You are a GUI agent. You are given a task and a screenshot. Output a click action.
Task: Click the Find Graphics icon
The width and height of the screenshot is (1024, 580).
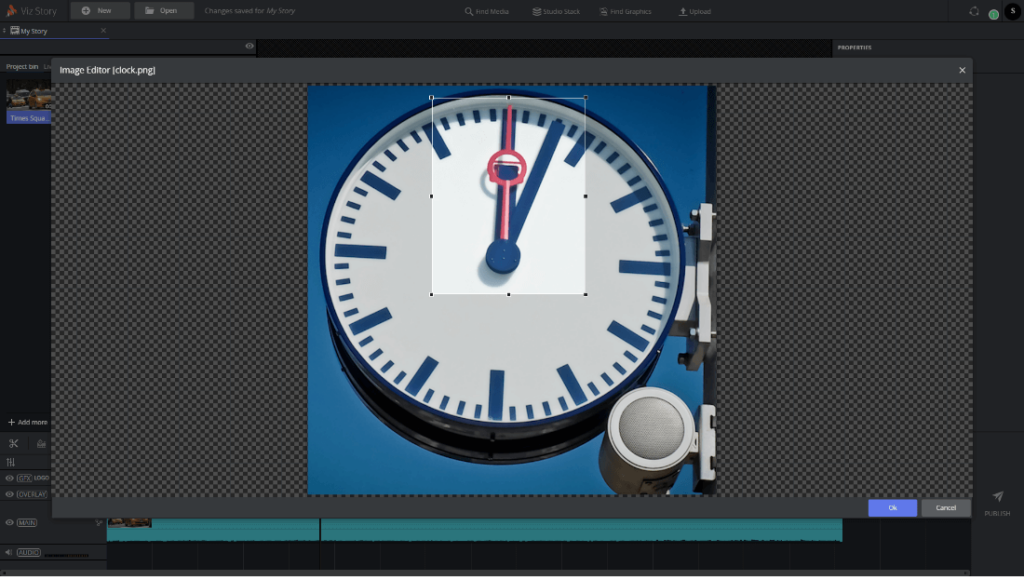603,11
